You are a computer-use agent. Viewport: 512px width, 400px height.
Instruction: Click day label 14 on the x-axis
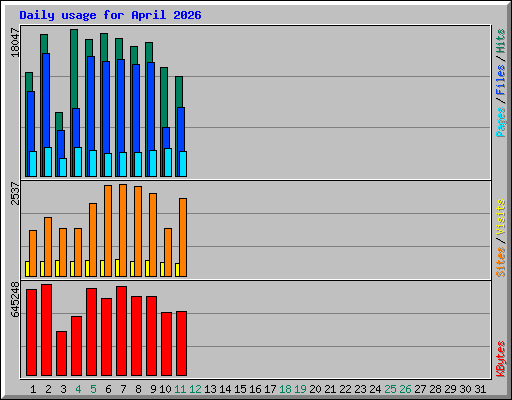coord(225,389)
